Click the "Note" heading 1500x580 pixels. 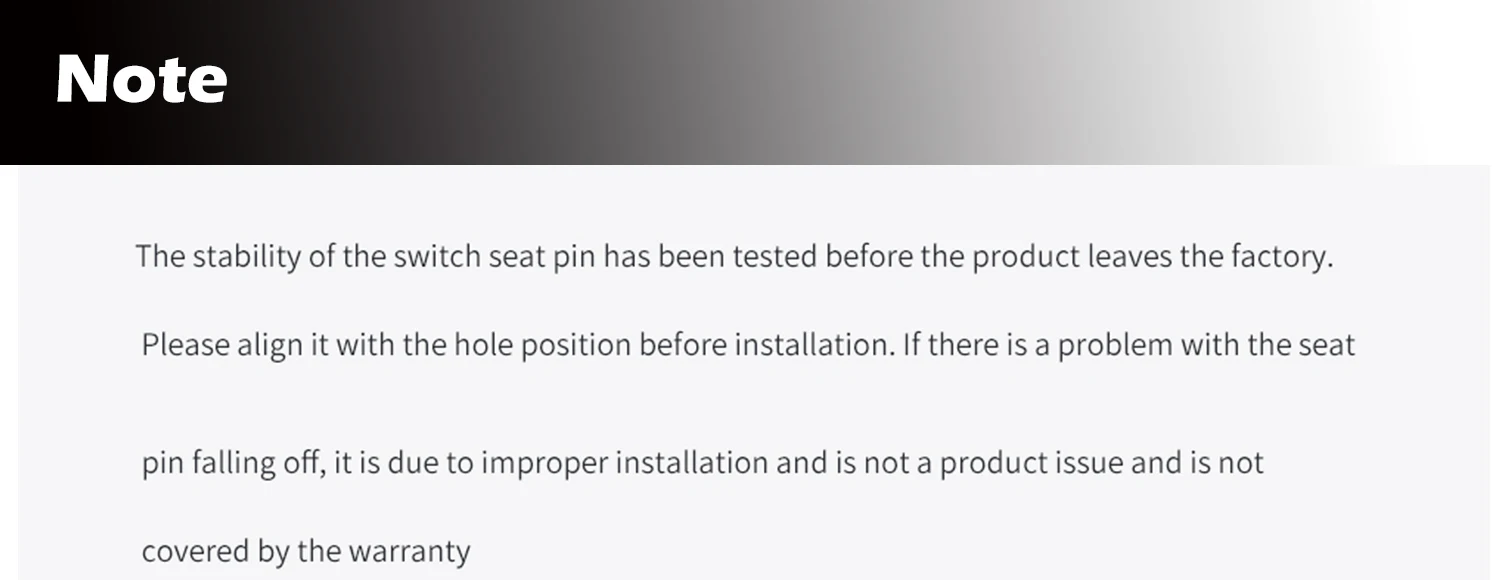pyautogui.click(x=141, y=80)
